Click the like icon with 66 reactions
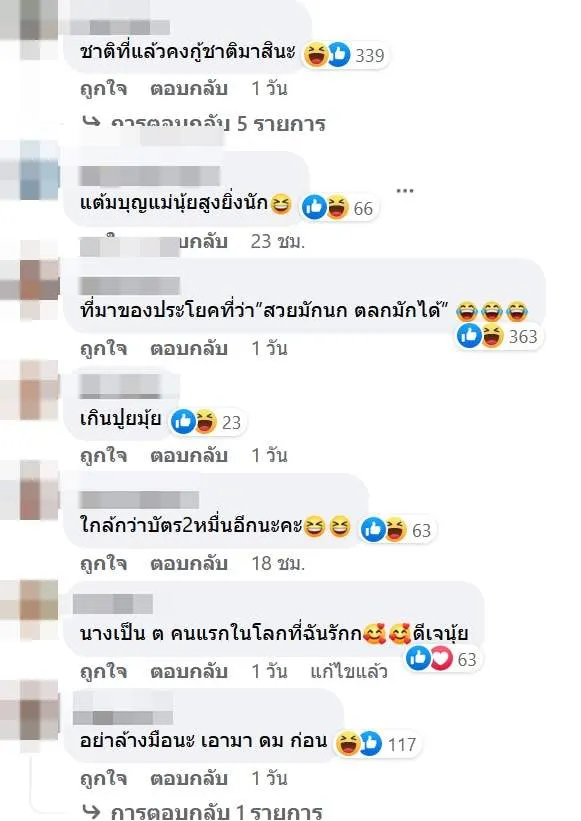This screenshot has width=581, height=821. [x=314, y=207]
